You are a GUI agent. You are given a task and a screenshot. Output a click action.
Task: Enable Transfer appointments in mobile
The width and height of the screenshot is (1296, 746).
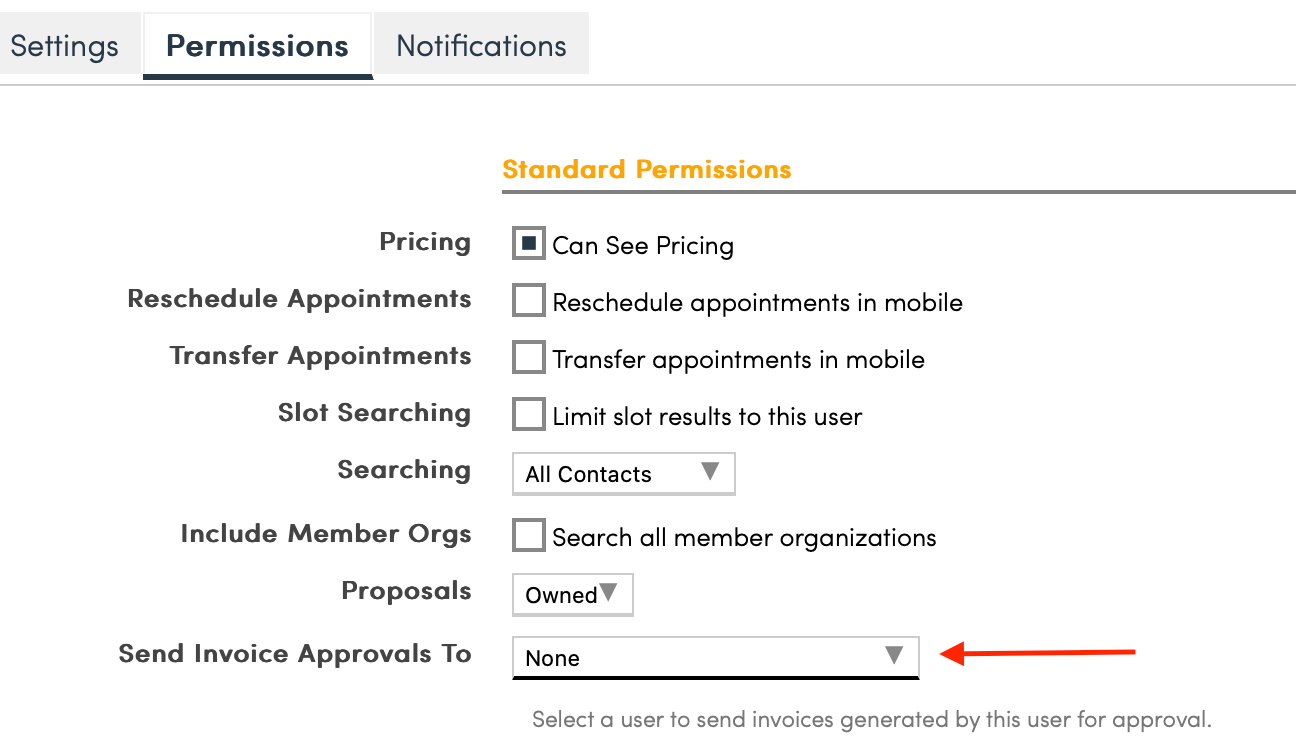pyautogui.click(x=529, y=358)
